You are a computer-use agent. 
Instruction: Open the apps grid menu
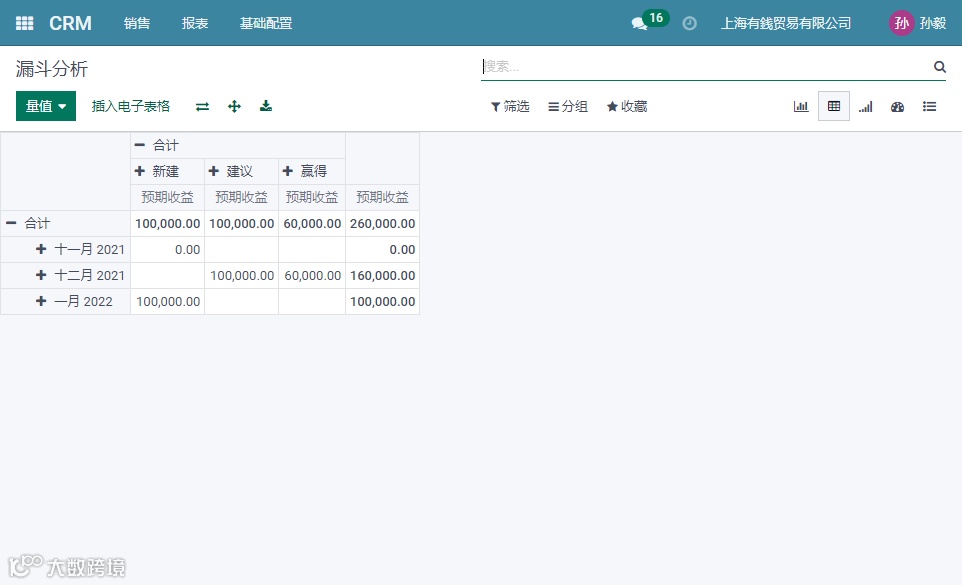pos(25,23)
